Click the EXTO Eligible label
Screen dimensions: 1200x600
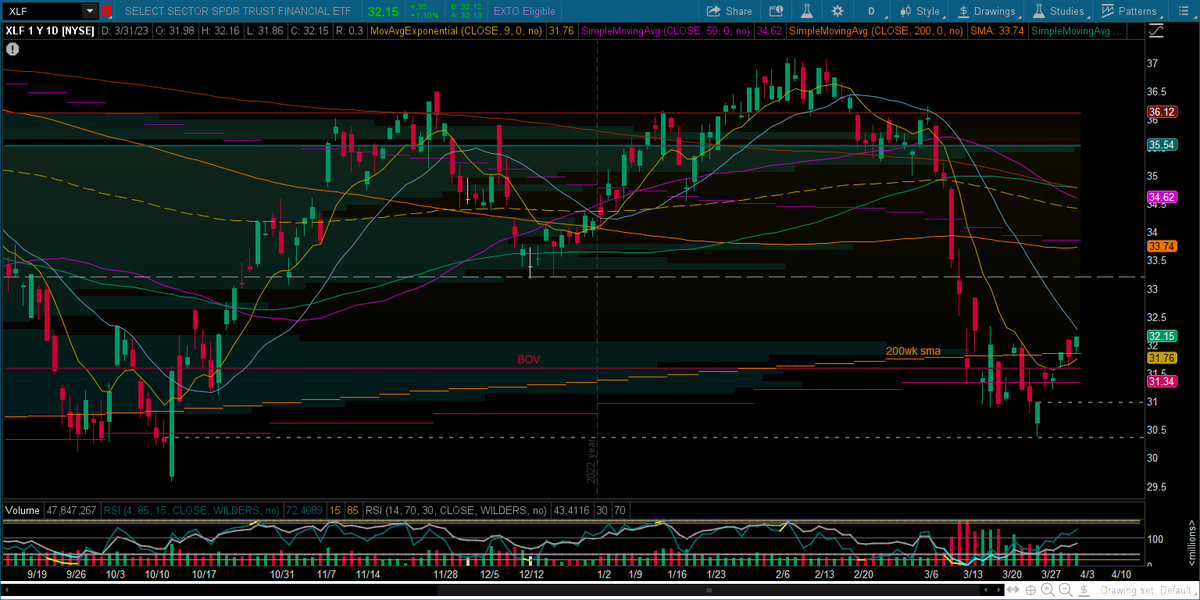524,11
